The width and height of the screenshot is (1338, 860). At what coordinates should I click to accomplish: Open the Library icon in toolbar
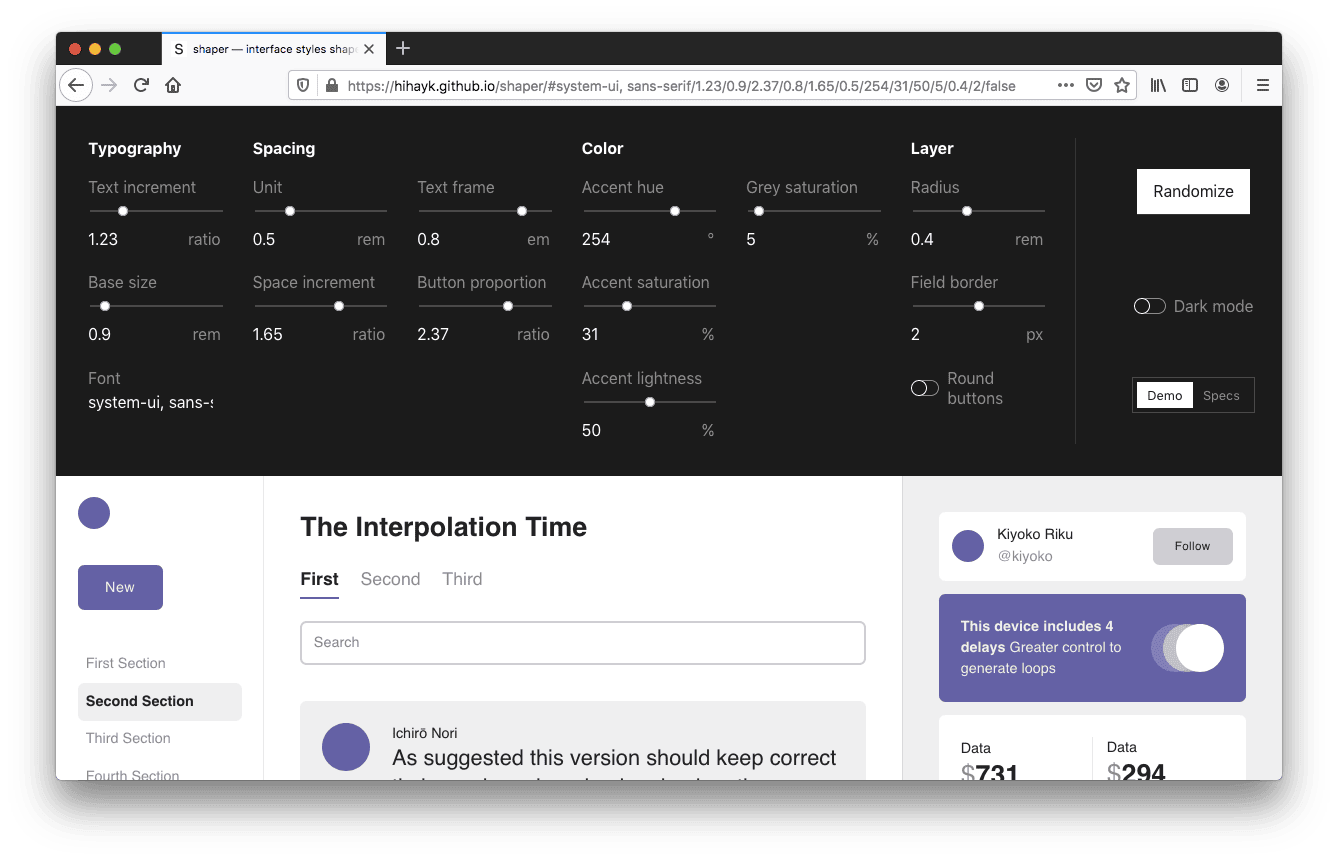[x=1158, y=85]
